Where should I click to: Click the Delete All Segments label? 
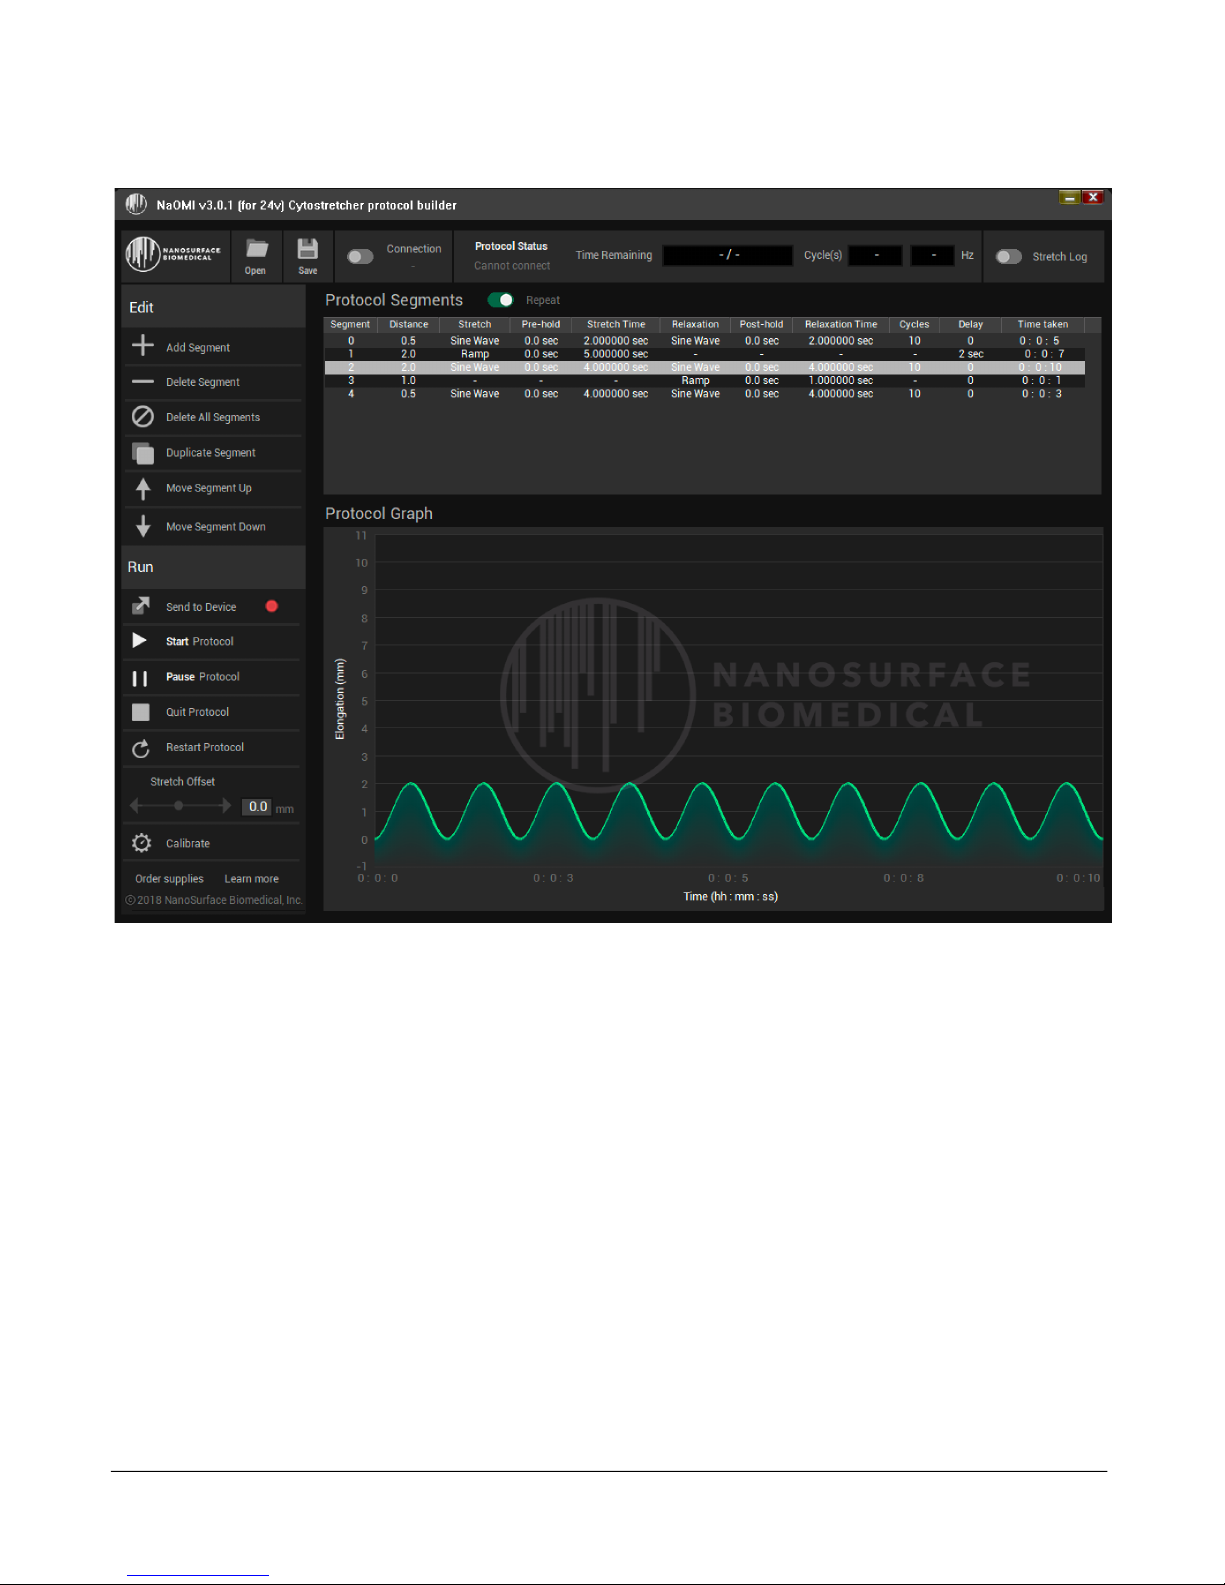point(213,418)
